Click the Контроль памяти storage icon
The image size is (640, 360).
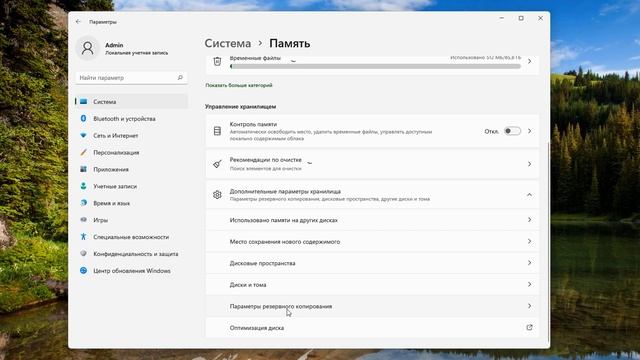point(217,131)
